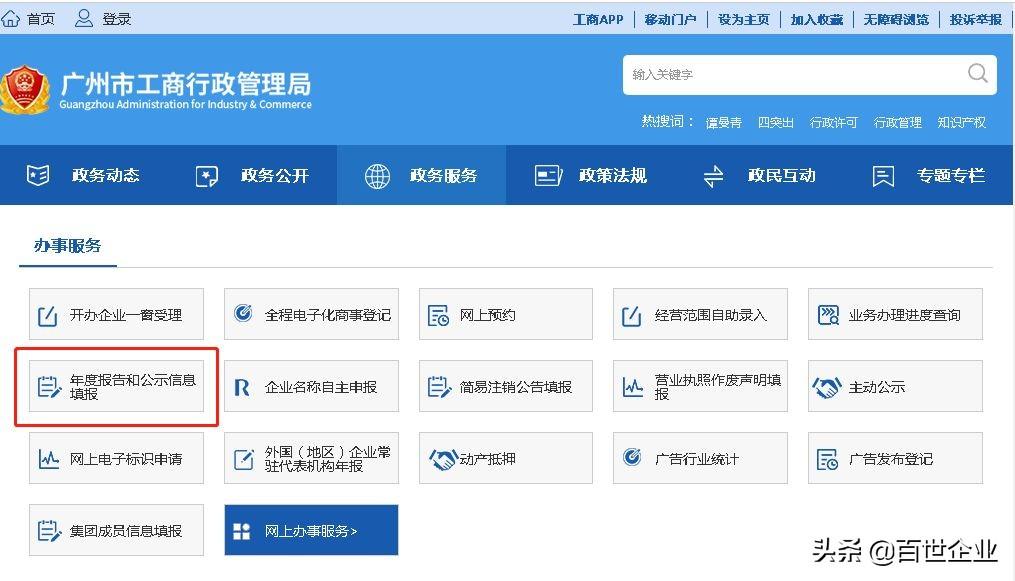Open 无障碍浏览 link

pos(896,19)
